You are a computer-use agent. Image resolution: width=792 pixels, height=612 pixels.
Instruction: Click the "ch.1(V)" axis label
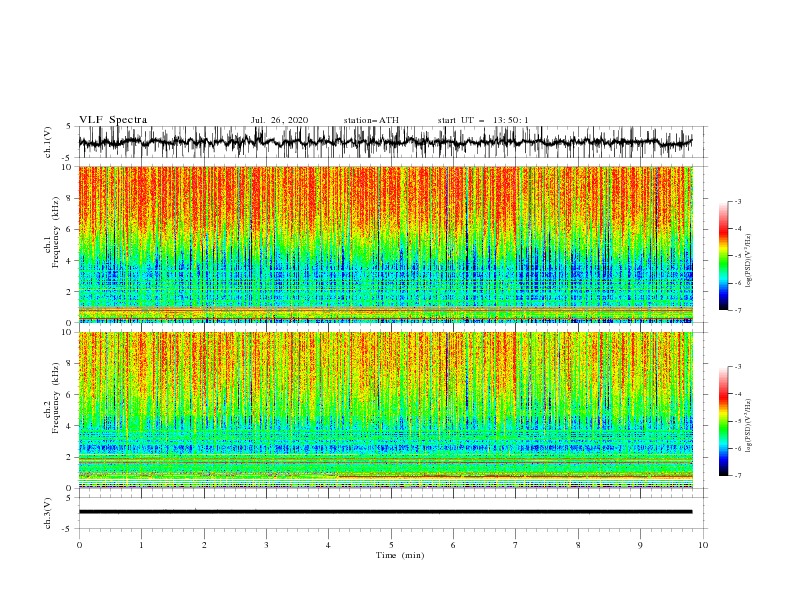48,142
